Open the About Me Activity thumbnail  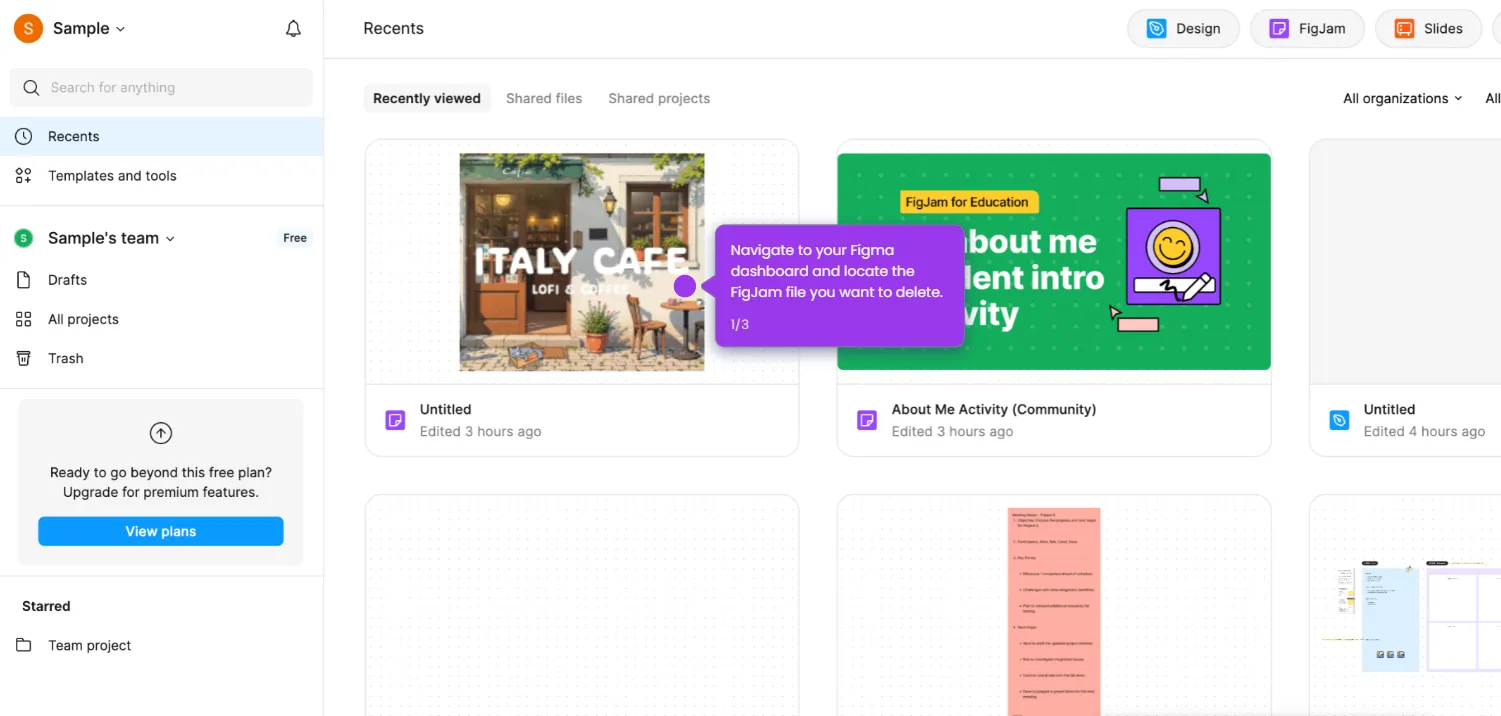pyautogui.click(x=1054, y=262)
